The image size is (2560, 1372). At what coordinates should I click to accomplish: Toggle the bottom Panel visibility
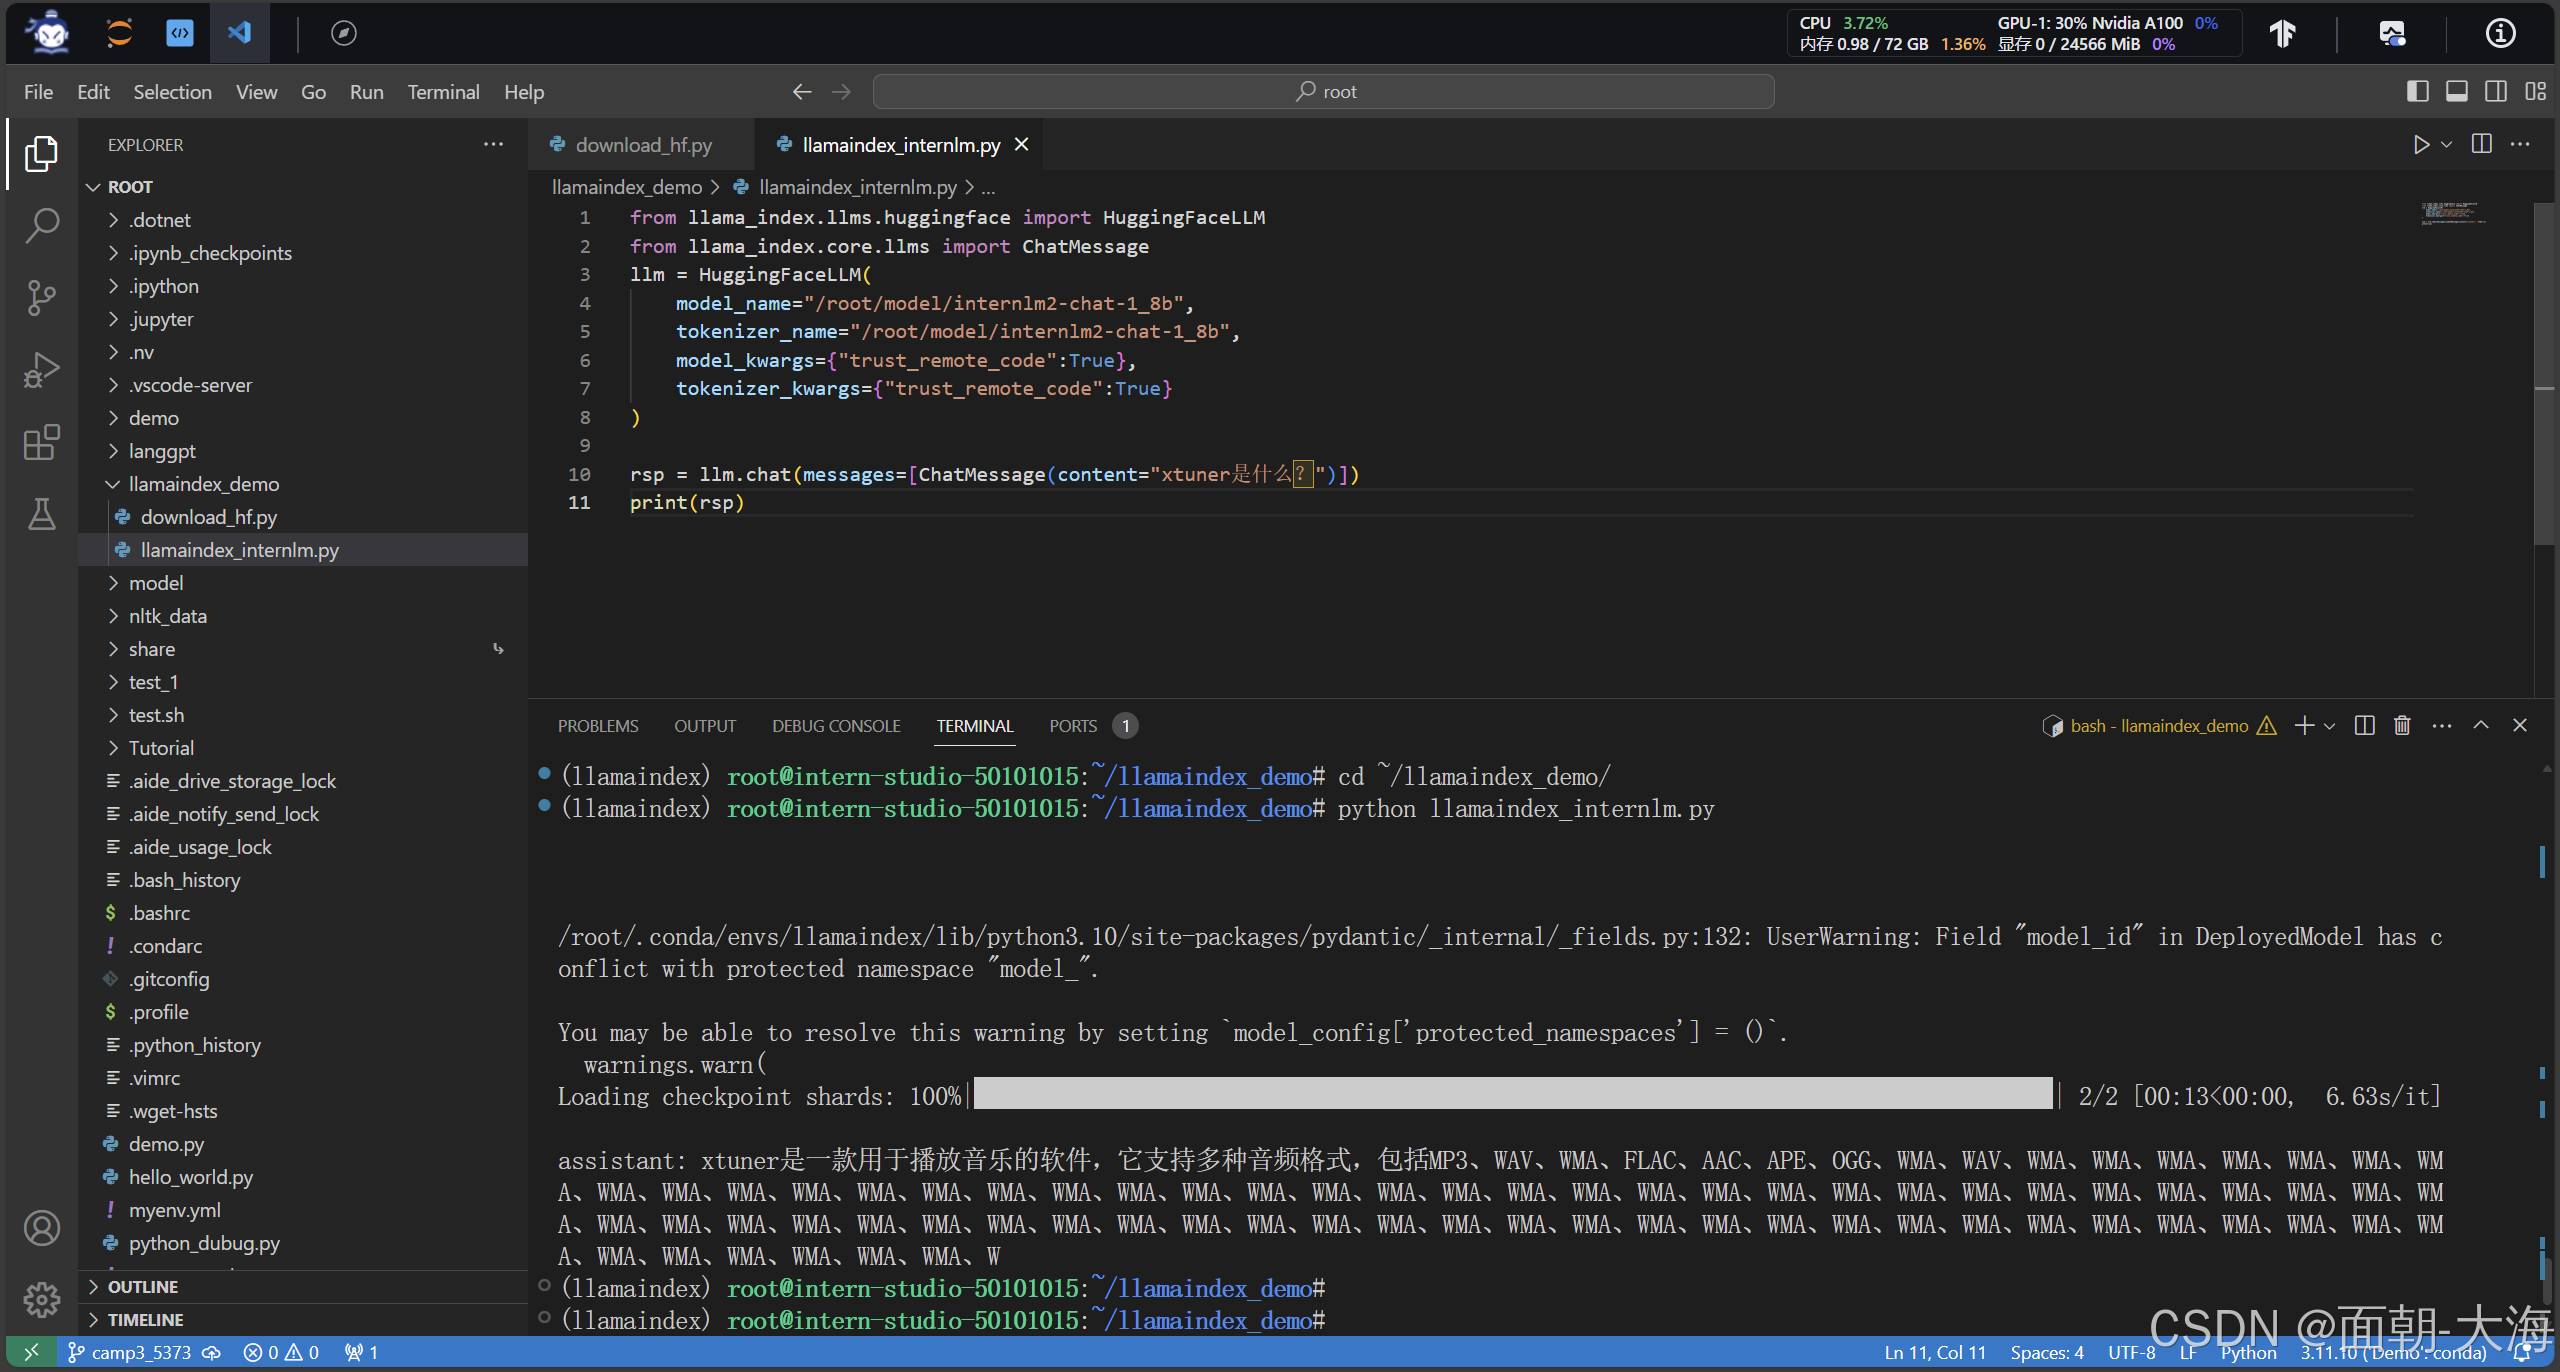[x=2456, y=92]
